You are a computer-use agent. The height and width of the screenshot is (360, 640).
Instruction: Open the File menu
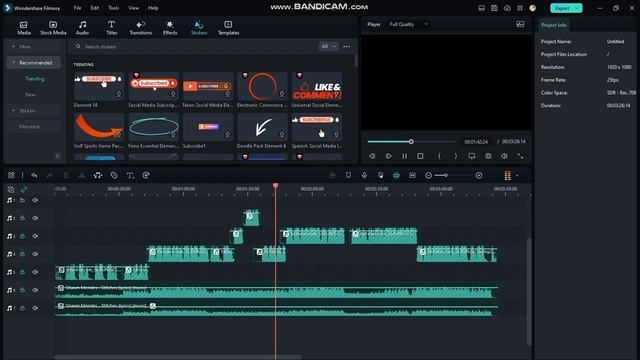click(x=77, y=8)
